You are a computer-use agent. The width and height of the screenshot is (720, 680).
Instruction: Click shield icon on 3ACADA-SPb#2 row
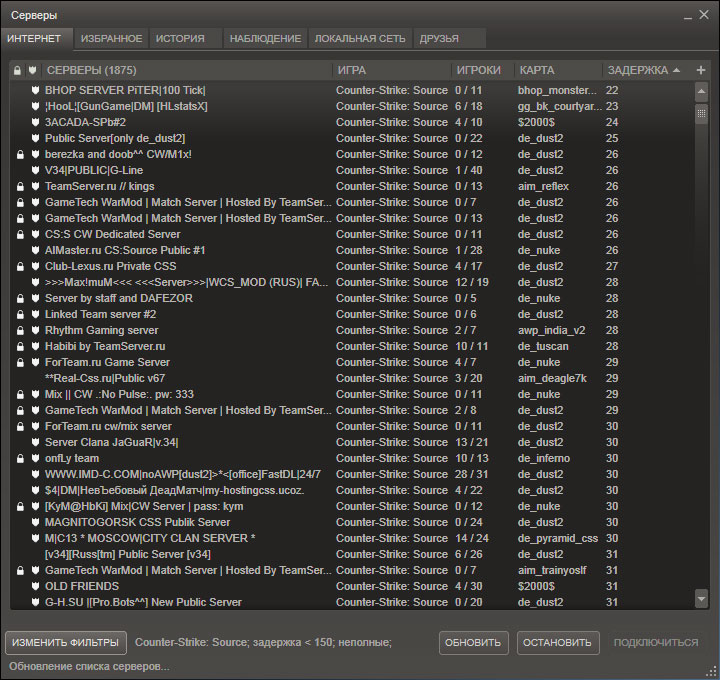pos(35,122)
